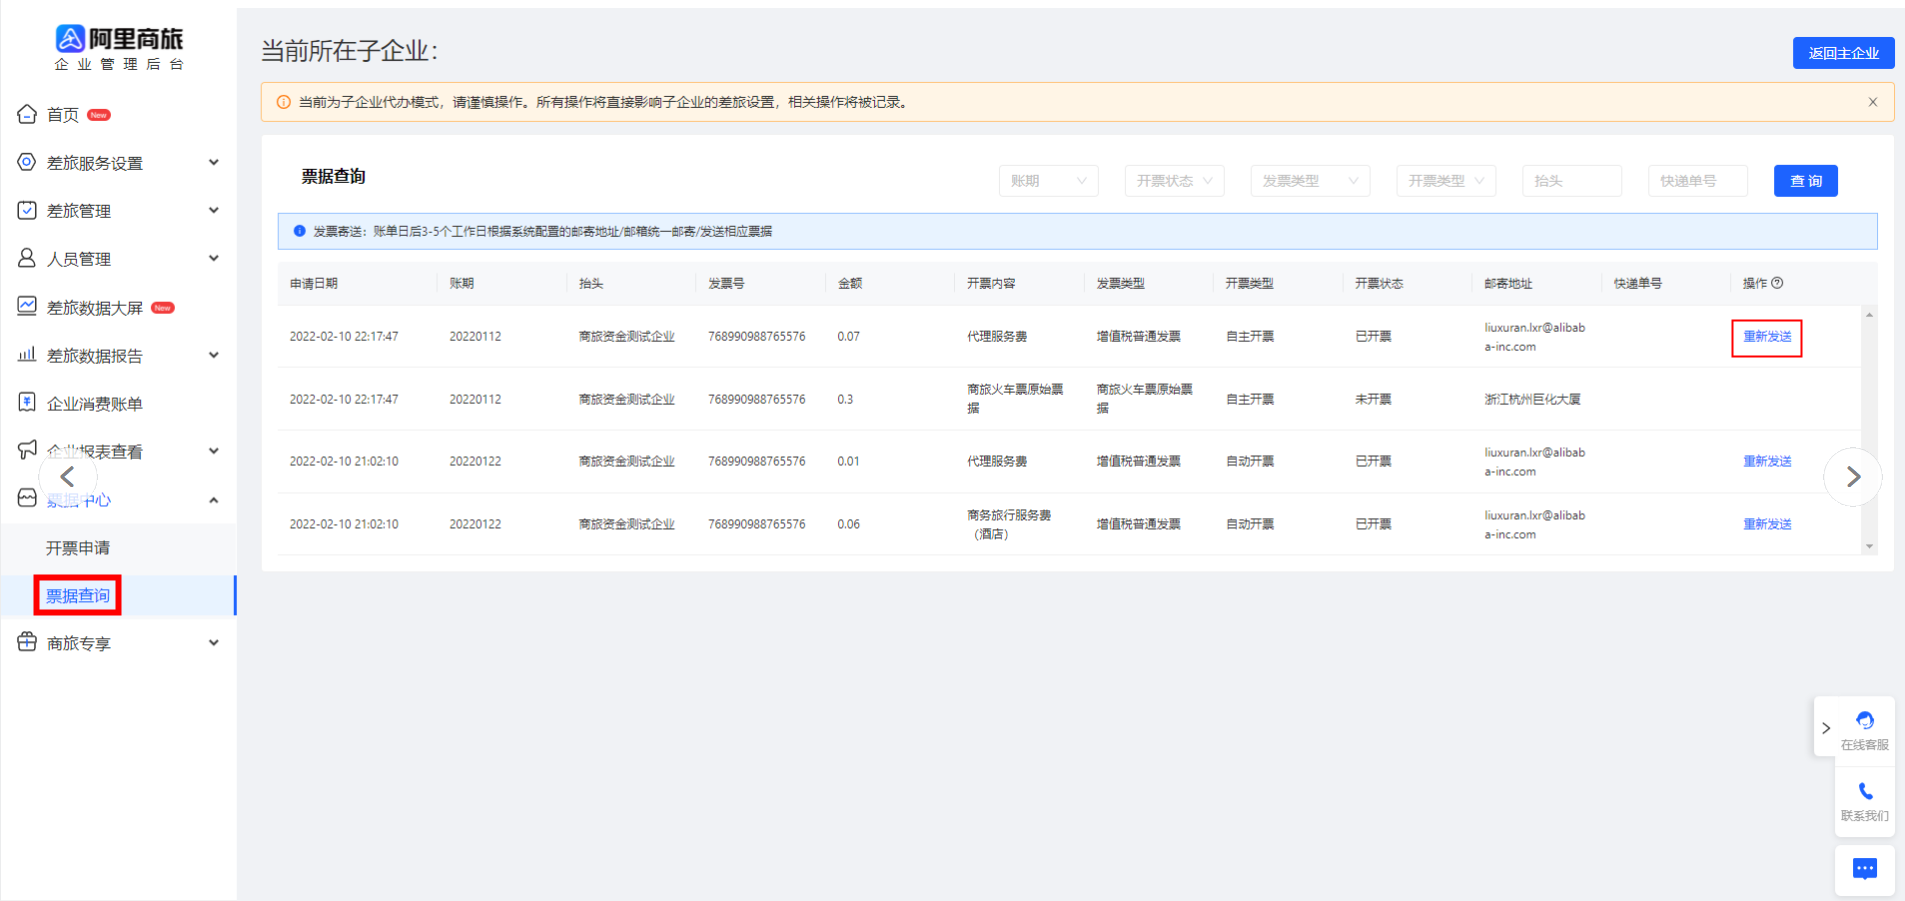1905x901 pixels.
Task: Expand 商旅专享 menu chevron
Action: tap(213, 643)
